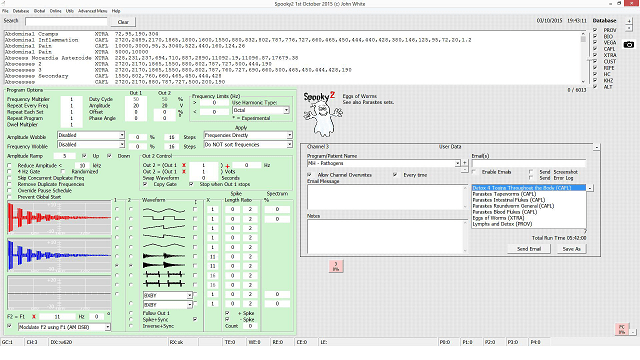Click the Clear search button
This screenshot has width=640, height=360.
click(x=123, y=22)
